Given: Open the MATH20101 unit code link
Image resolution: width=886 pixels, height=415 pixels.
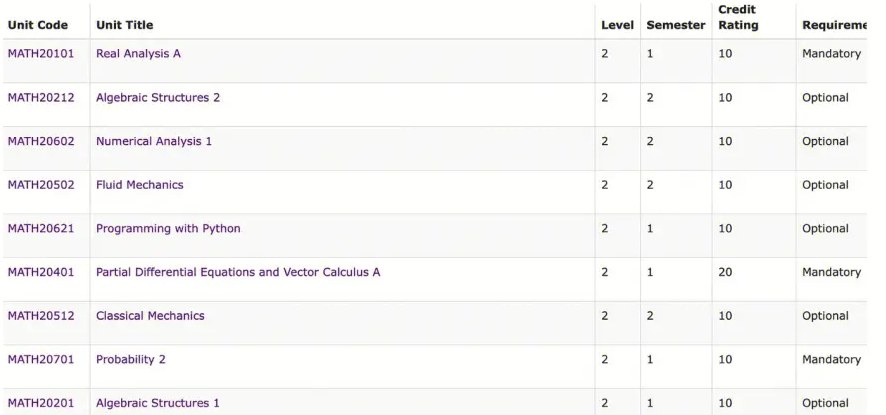Looking at the screenshot, I should click(x=40, y=54).
